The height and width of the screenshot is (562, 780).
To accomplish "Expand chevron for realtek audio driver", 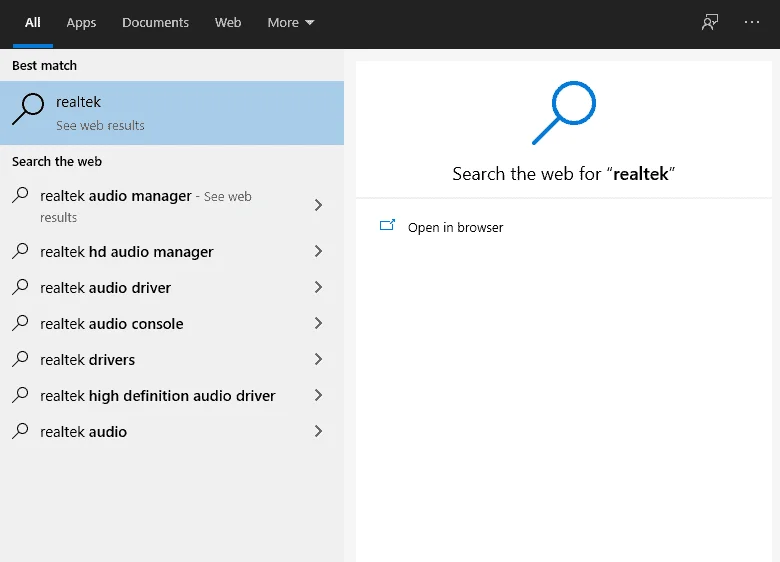I will click(x=318, y=287).
